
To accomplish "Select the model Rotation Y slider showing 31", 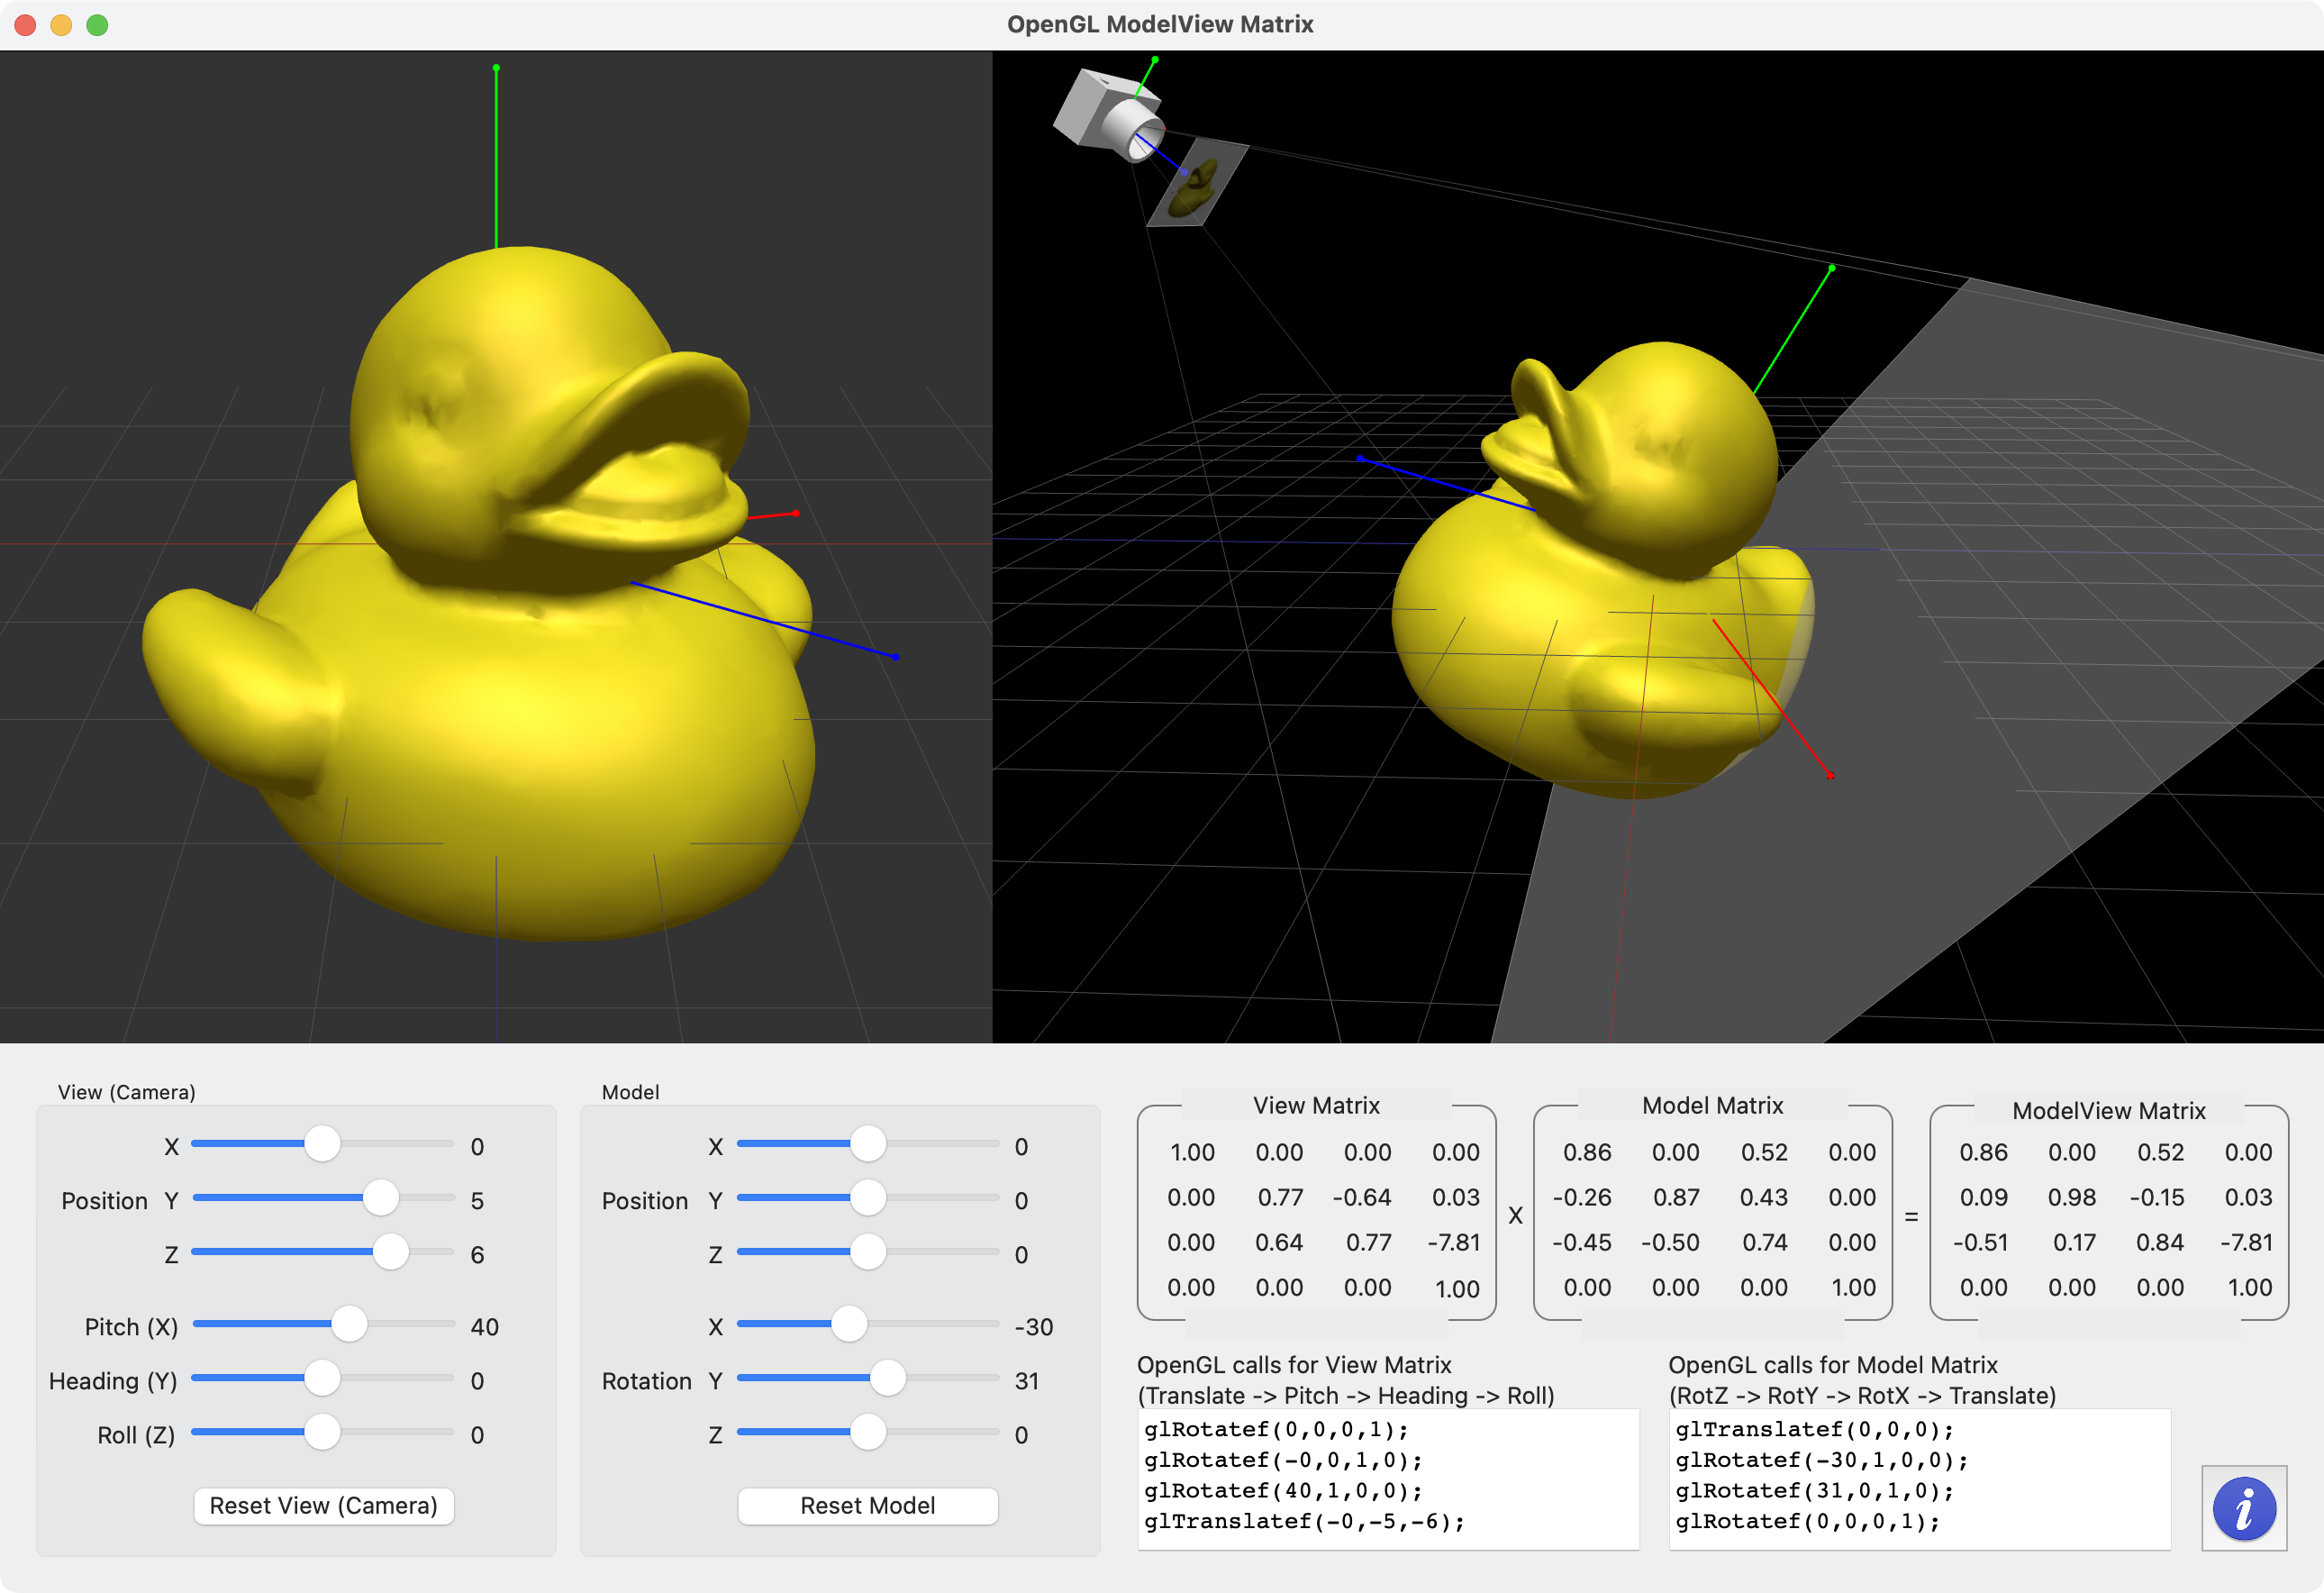I will point(889,1378).
